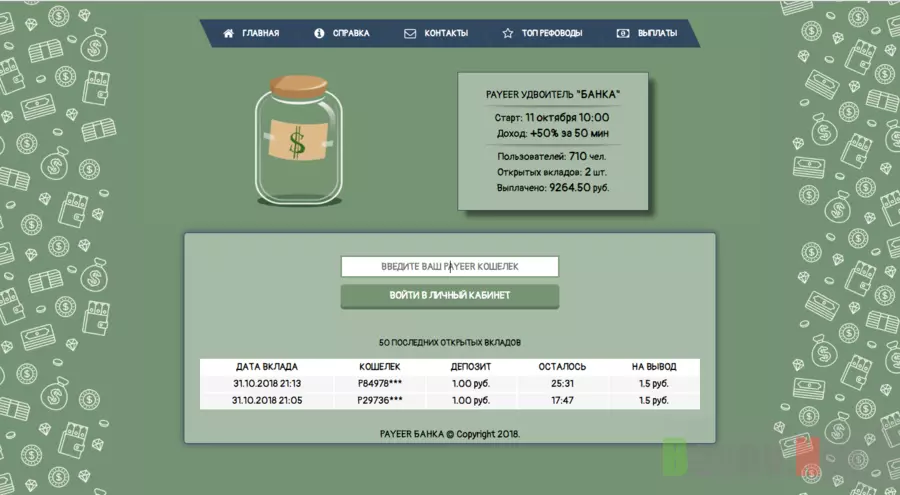Click the НА ВЫВОД column header
The height and width of the screenshot is (495, 900).
click(x=654, y=366)
